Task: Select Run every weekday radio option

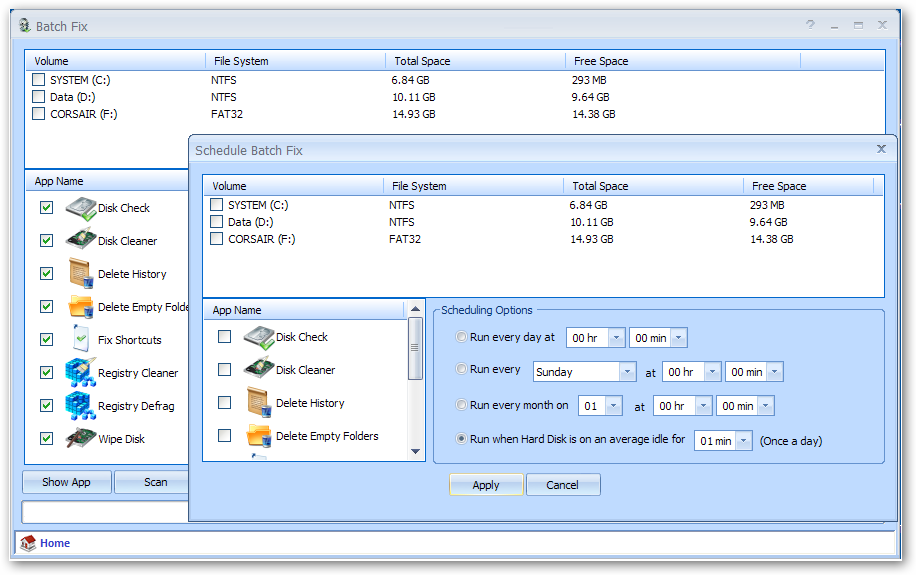Action: click(x=461, y=369)
